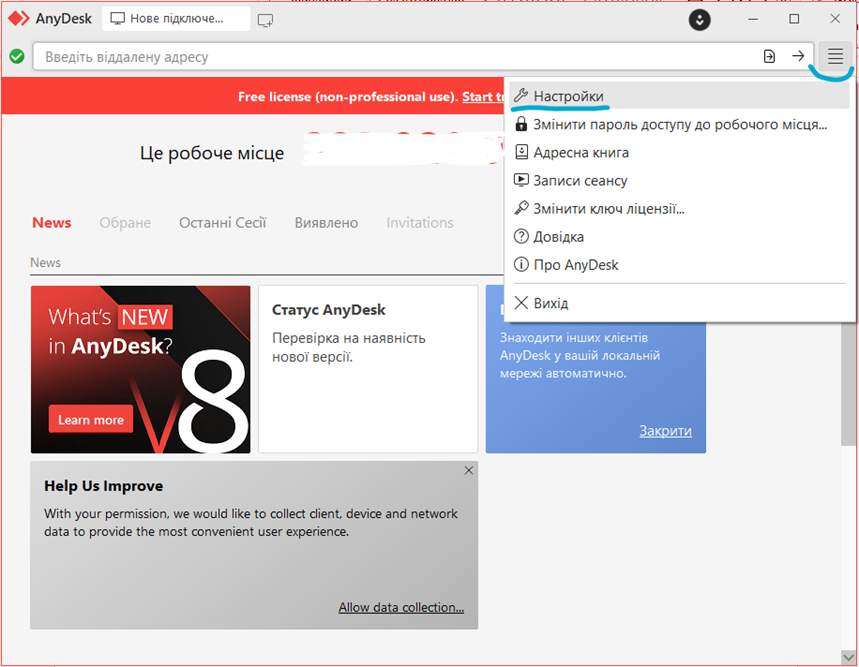Close the Help Us Improve panel
Screen dimensions: 859x667
tap(468, 471)
